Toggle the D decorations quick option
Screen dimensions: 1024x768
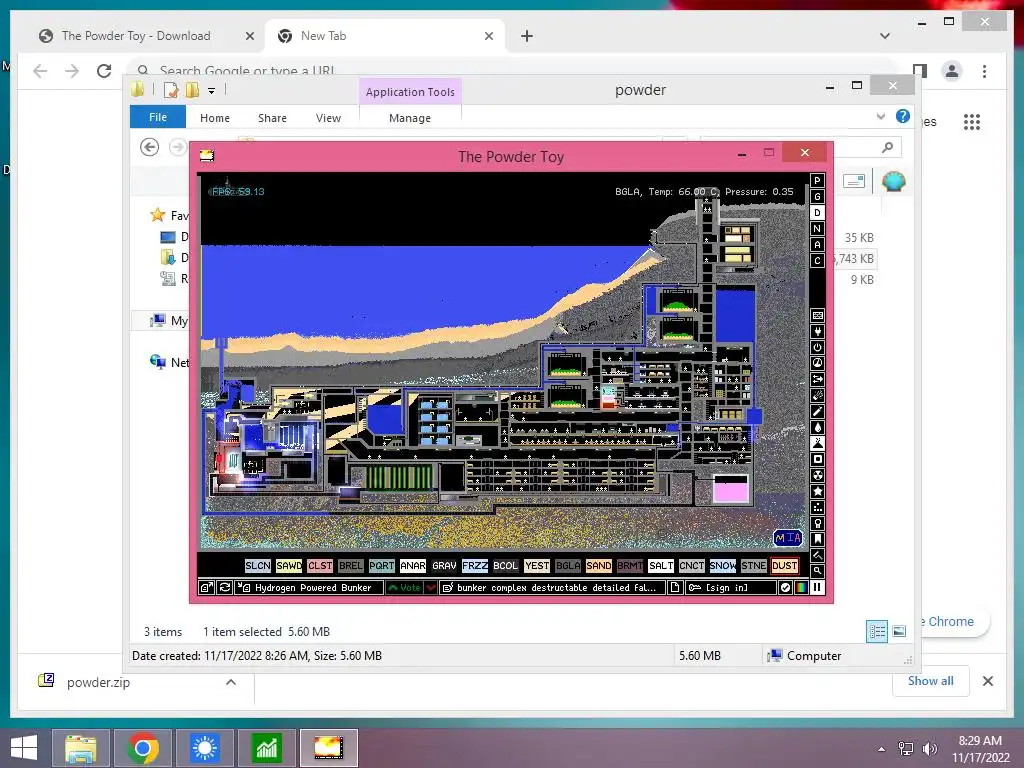click(817, 212)
